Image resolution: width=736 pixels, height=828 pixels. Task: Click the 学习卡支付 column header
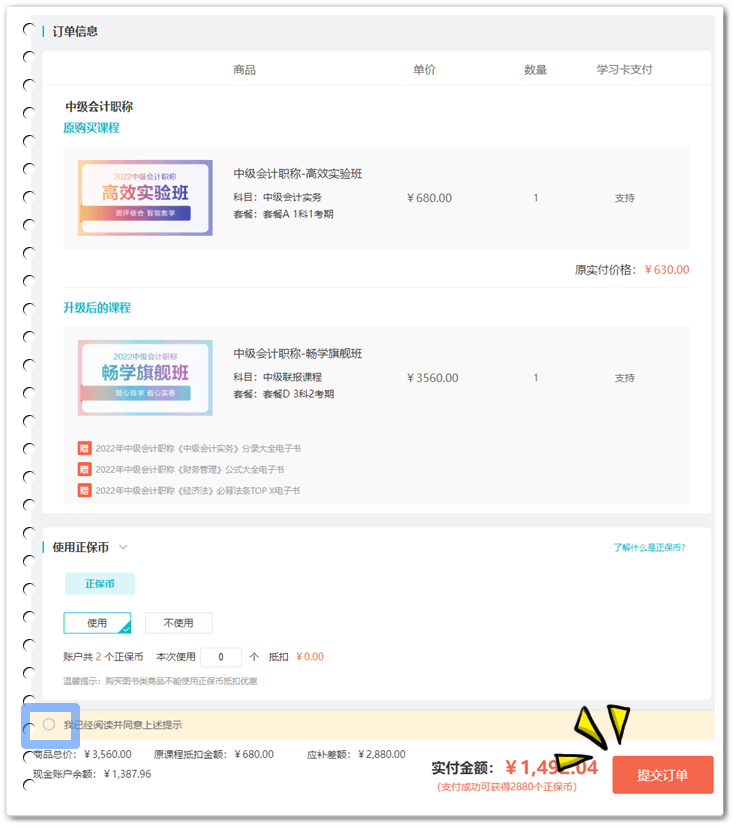pos(624,70)
